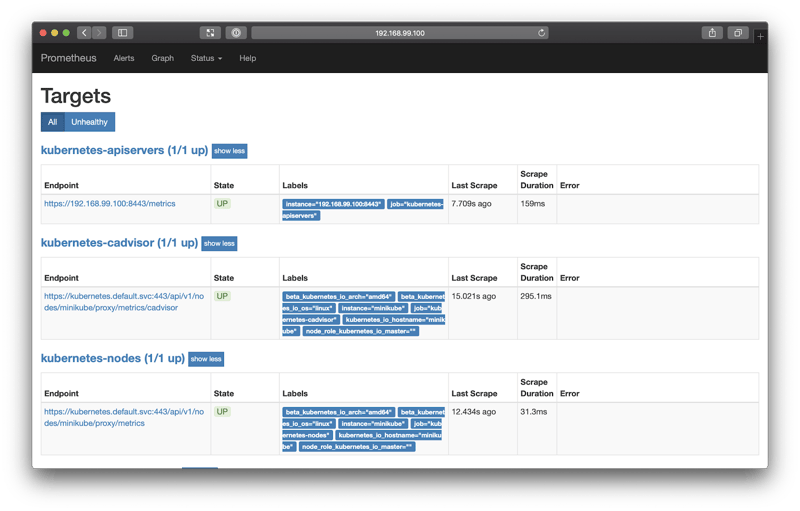Image resolution: width=800 pixels, height=511 pixels.
Task: Collapse kubernetes-nodes with show less
Action: (206, 359)
